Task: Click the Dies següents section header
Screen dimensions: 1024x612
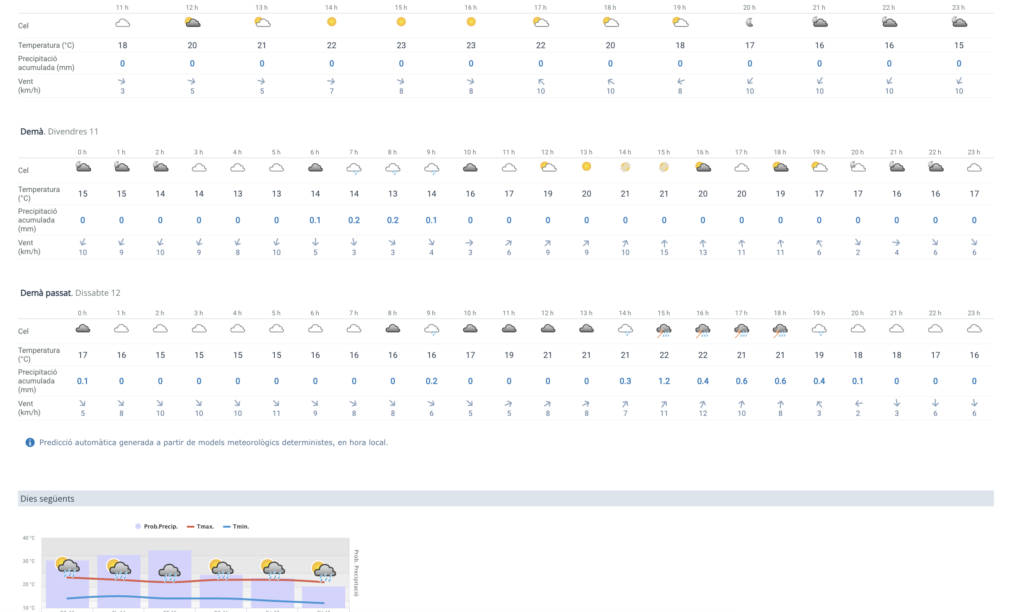Action: pos(46,498)
